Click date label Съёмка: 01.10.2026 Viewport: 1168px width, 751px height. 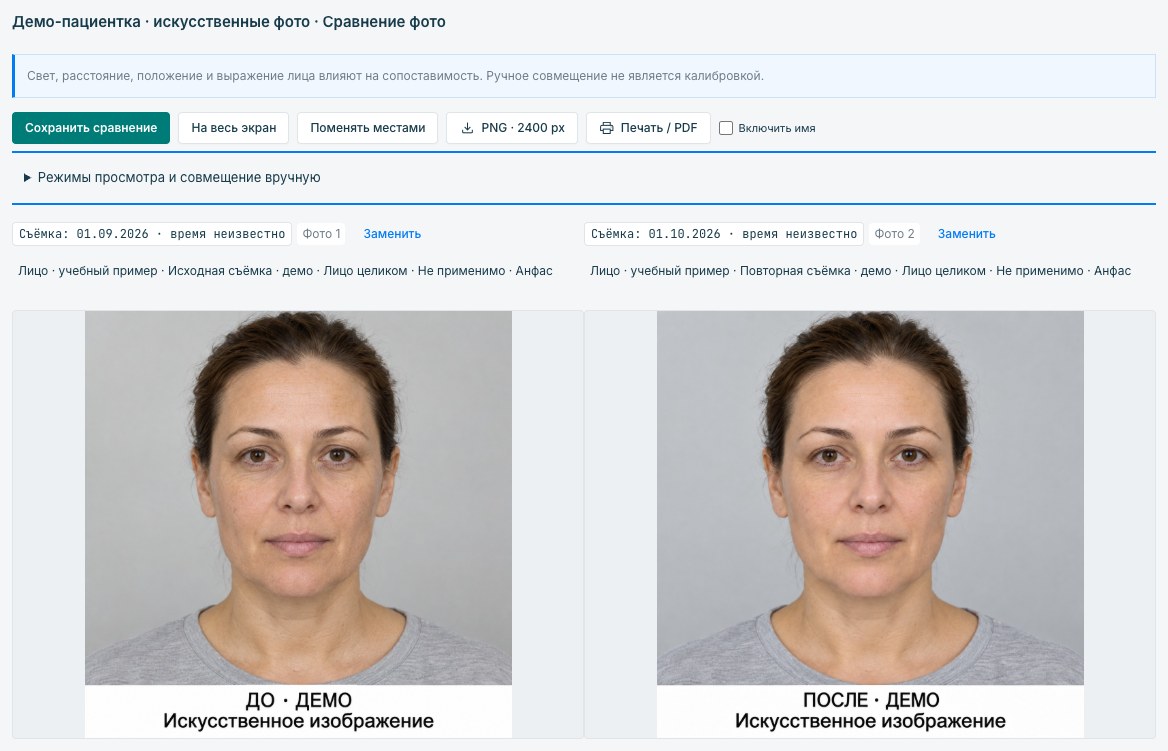coord(724,234)
